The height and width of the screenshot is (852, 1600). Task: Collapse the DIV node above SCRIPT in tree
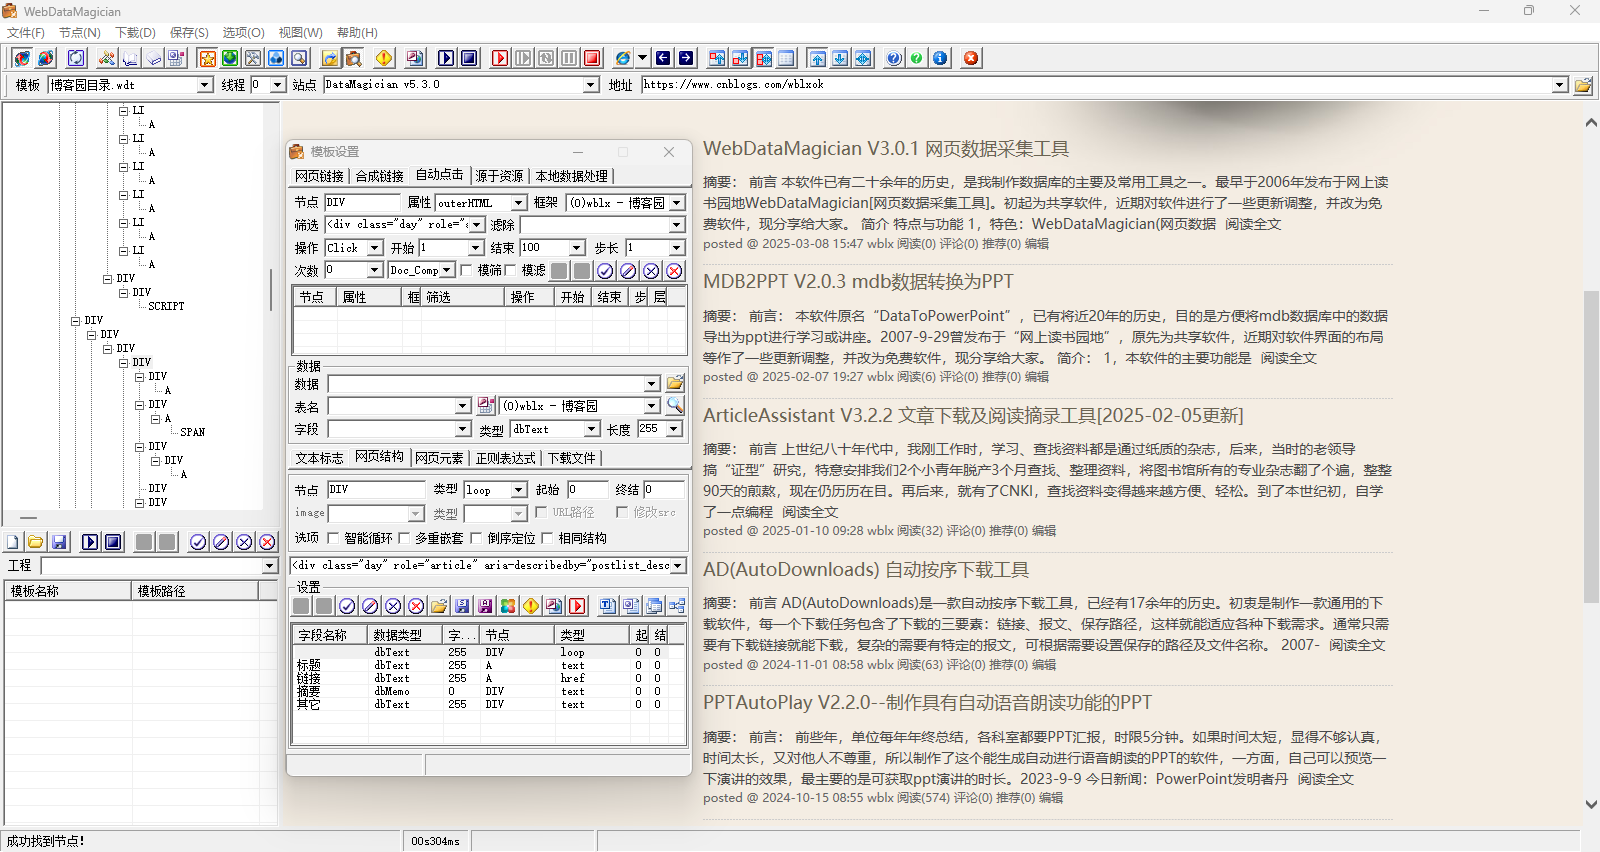[124, 293]
